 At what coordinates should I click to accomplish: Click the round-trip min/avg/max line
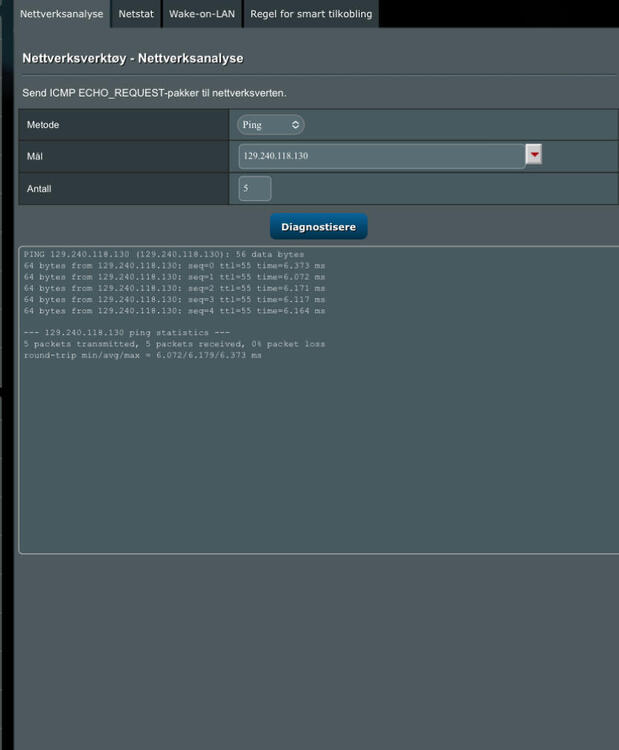pyautogui.click(x=142, y=355)
